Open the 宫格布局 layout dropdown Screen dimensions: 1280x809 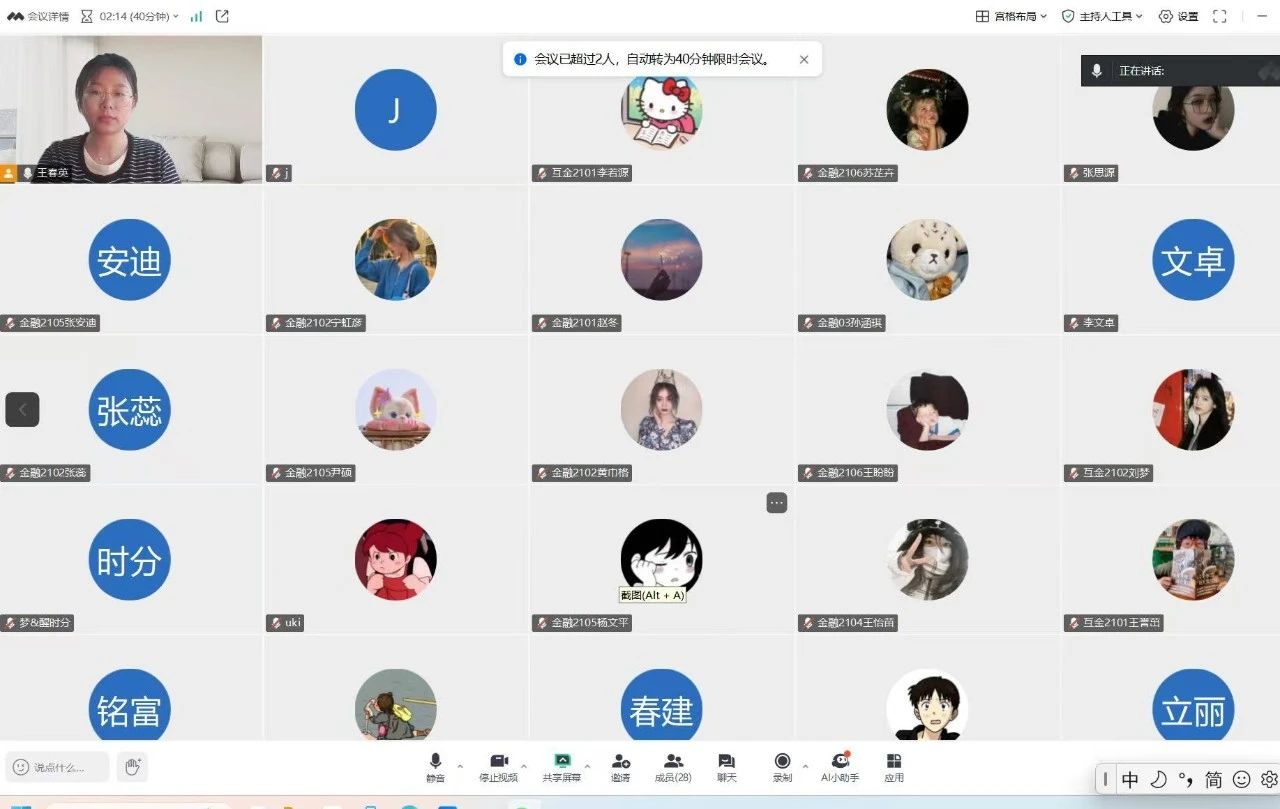(1011, 16)
